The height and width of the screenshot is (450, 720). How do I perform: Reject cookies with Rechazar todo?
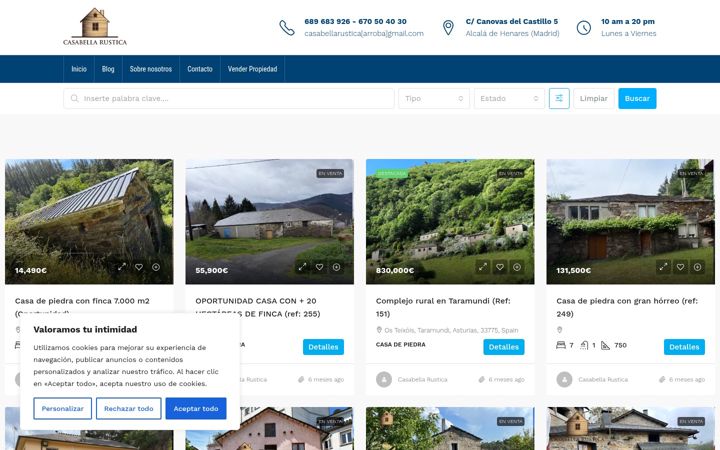129,408
